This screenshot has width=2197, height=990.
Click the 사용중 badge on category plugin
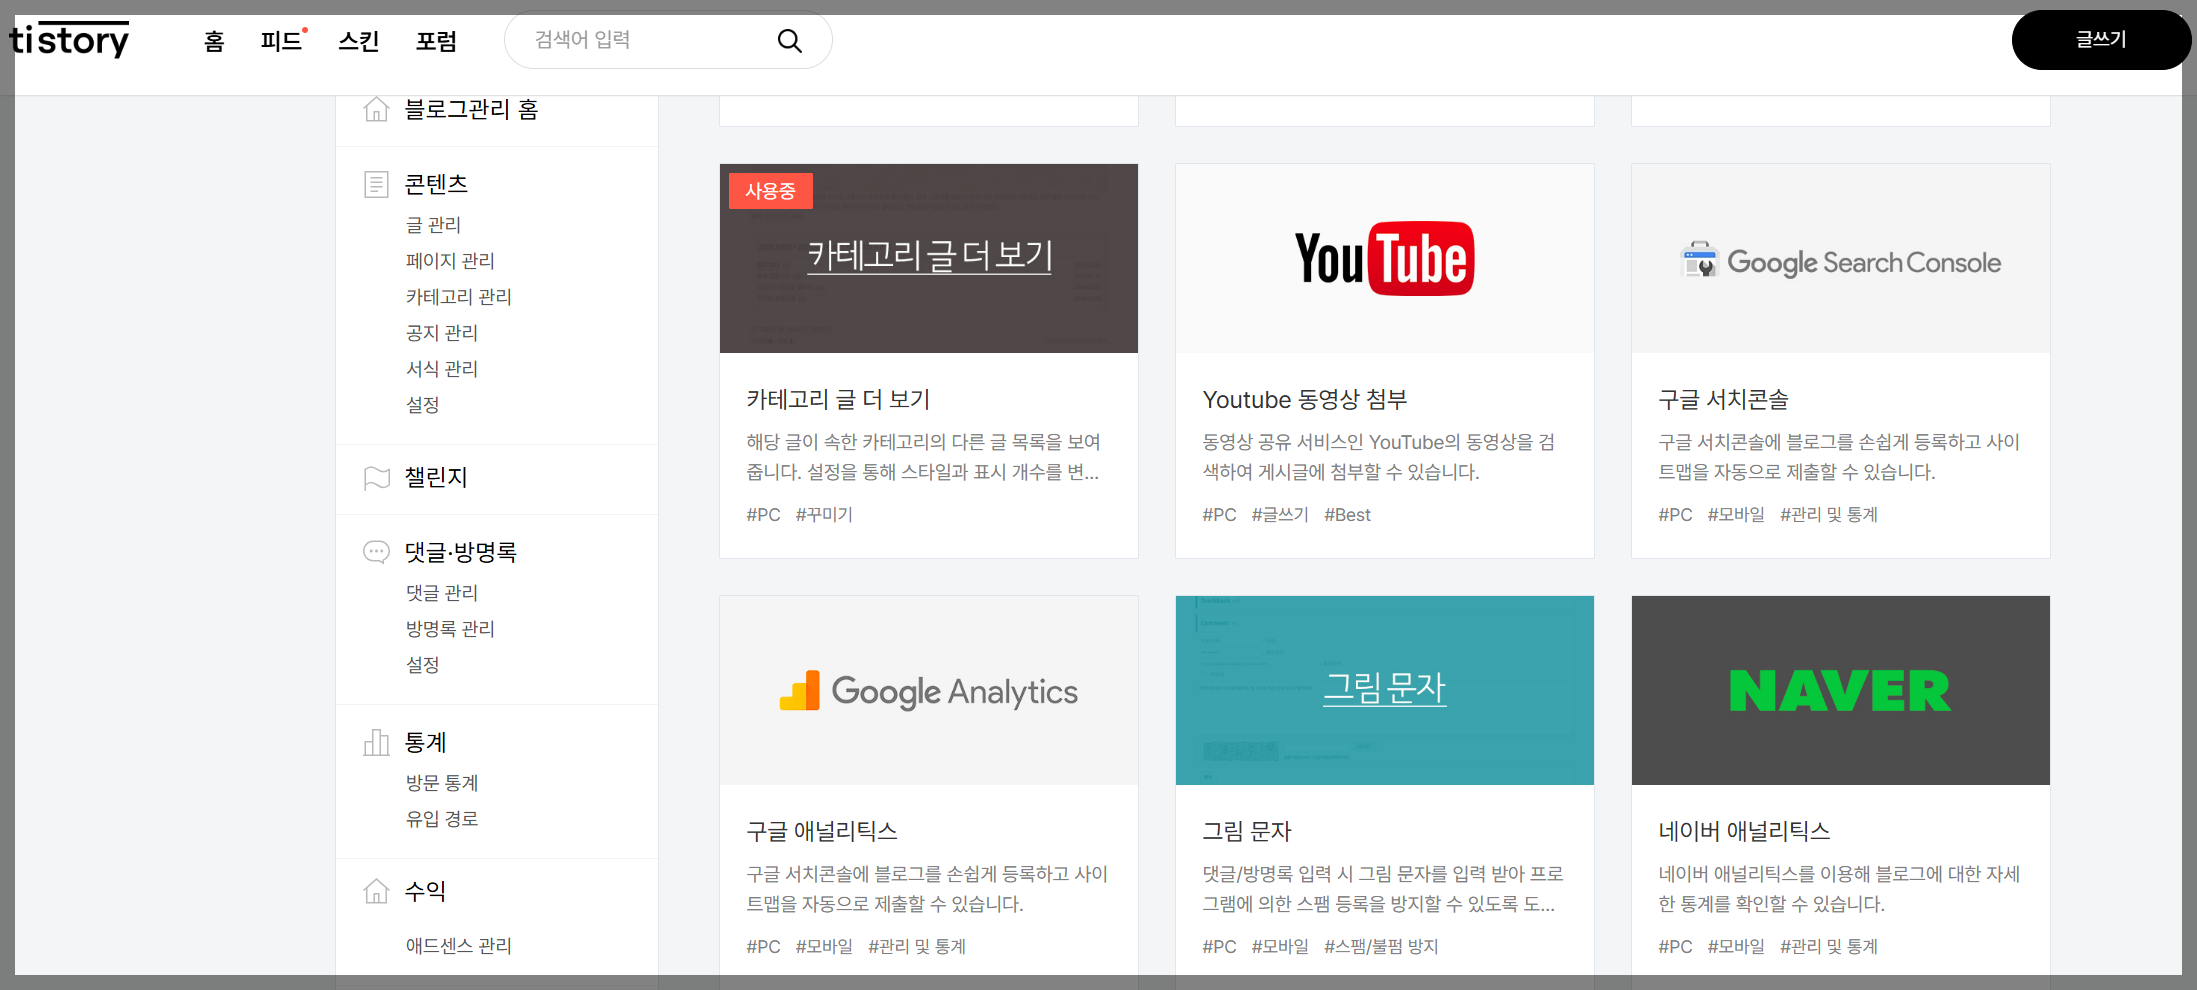click(770, 191)
